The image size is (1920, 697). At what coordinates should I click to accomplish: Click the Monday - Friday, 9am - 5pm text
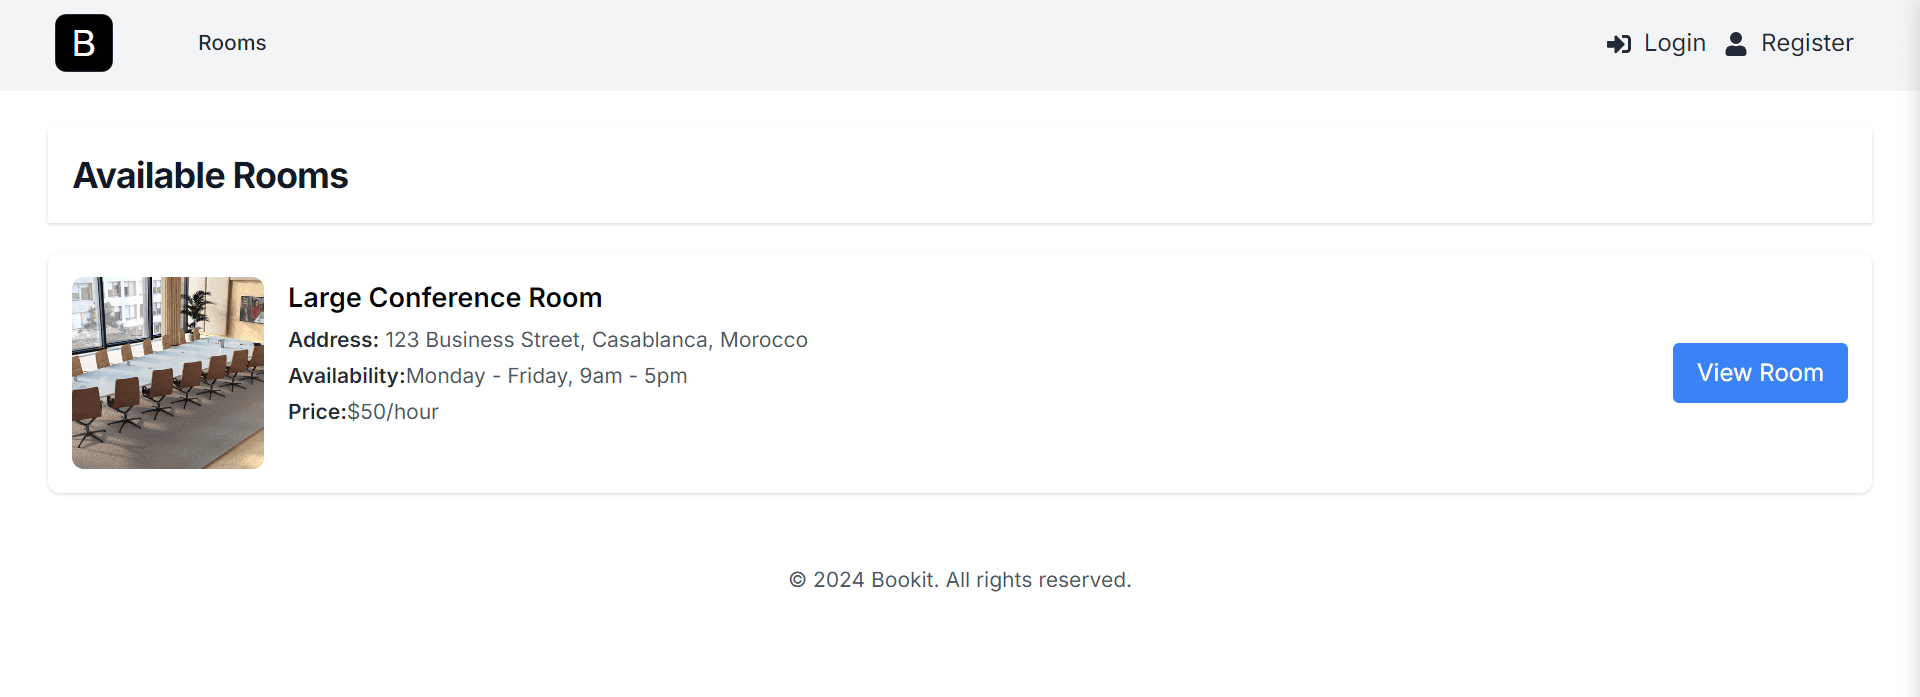tap(547, 376)
